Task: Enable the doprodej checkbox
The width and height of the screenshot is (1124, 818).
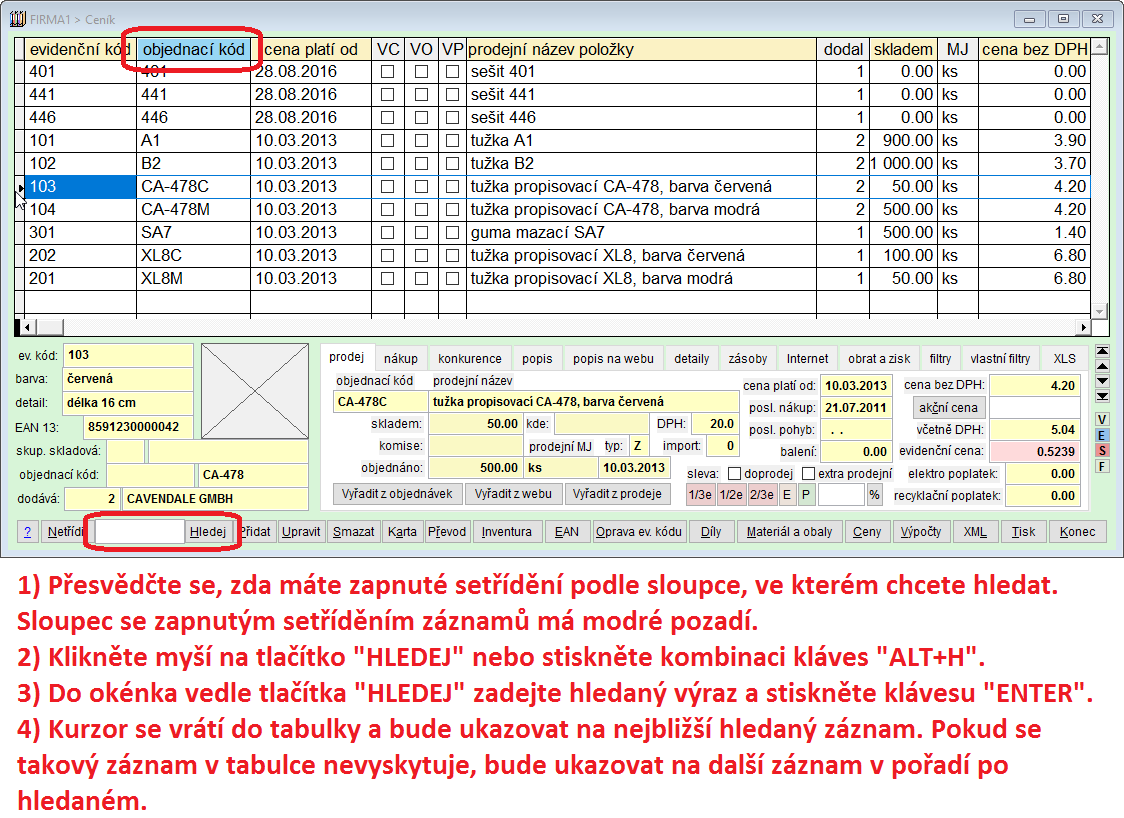Action: tap(734, 473)
